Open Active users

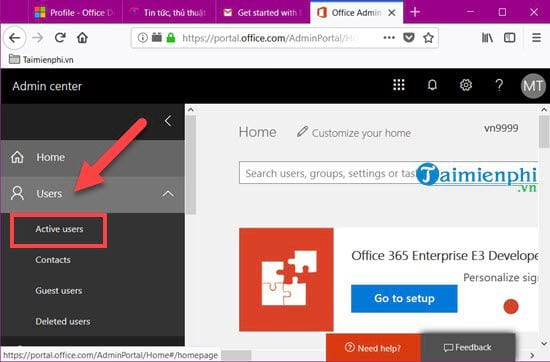click(x=59, y=229)
